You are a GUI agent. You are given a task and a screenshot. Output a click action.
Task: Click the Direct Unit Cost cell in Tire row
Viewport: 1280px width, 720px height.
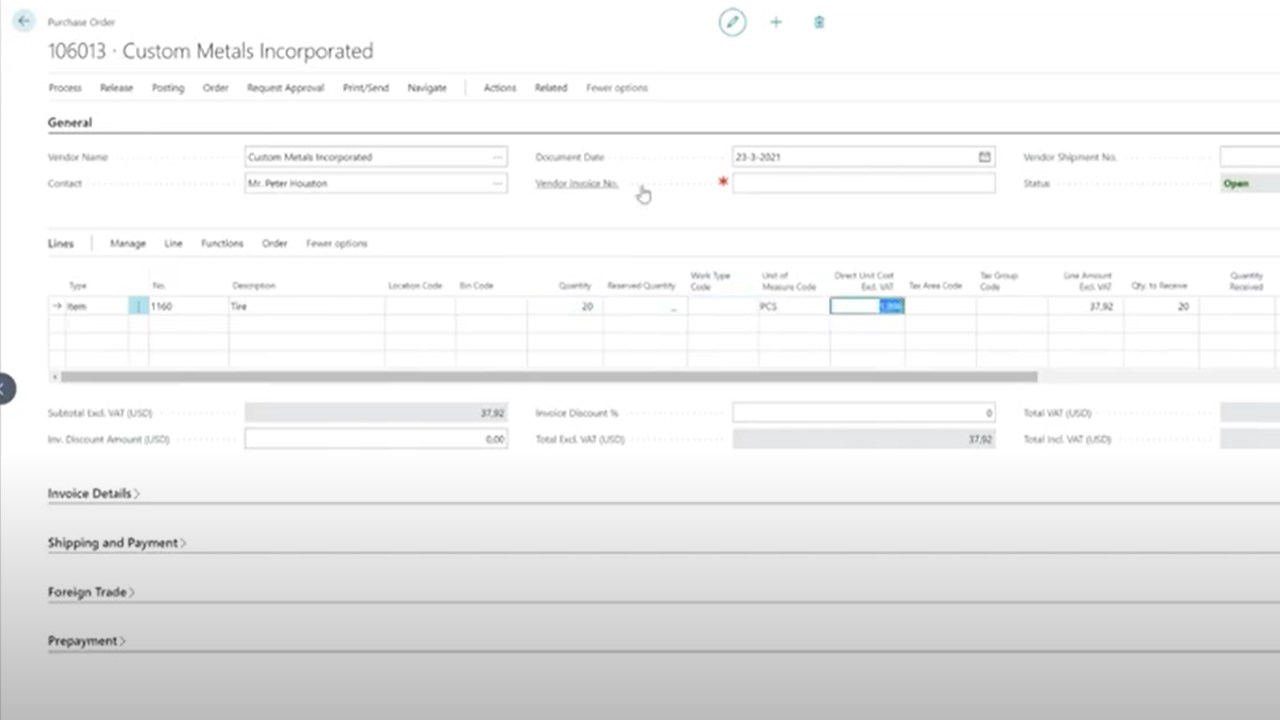(x=867, y=306)
